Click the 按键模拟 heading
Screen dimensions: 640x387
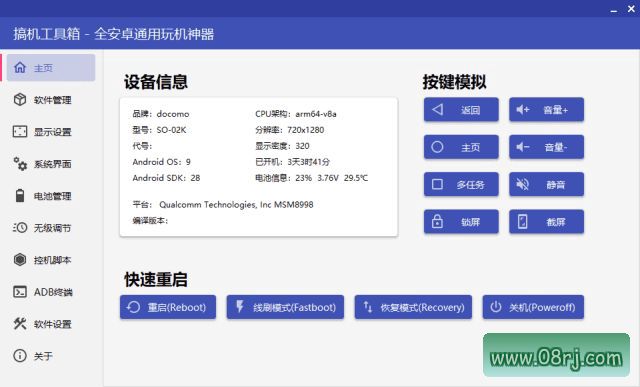[454, 82]
